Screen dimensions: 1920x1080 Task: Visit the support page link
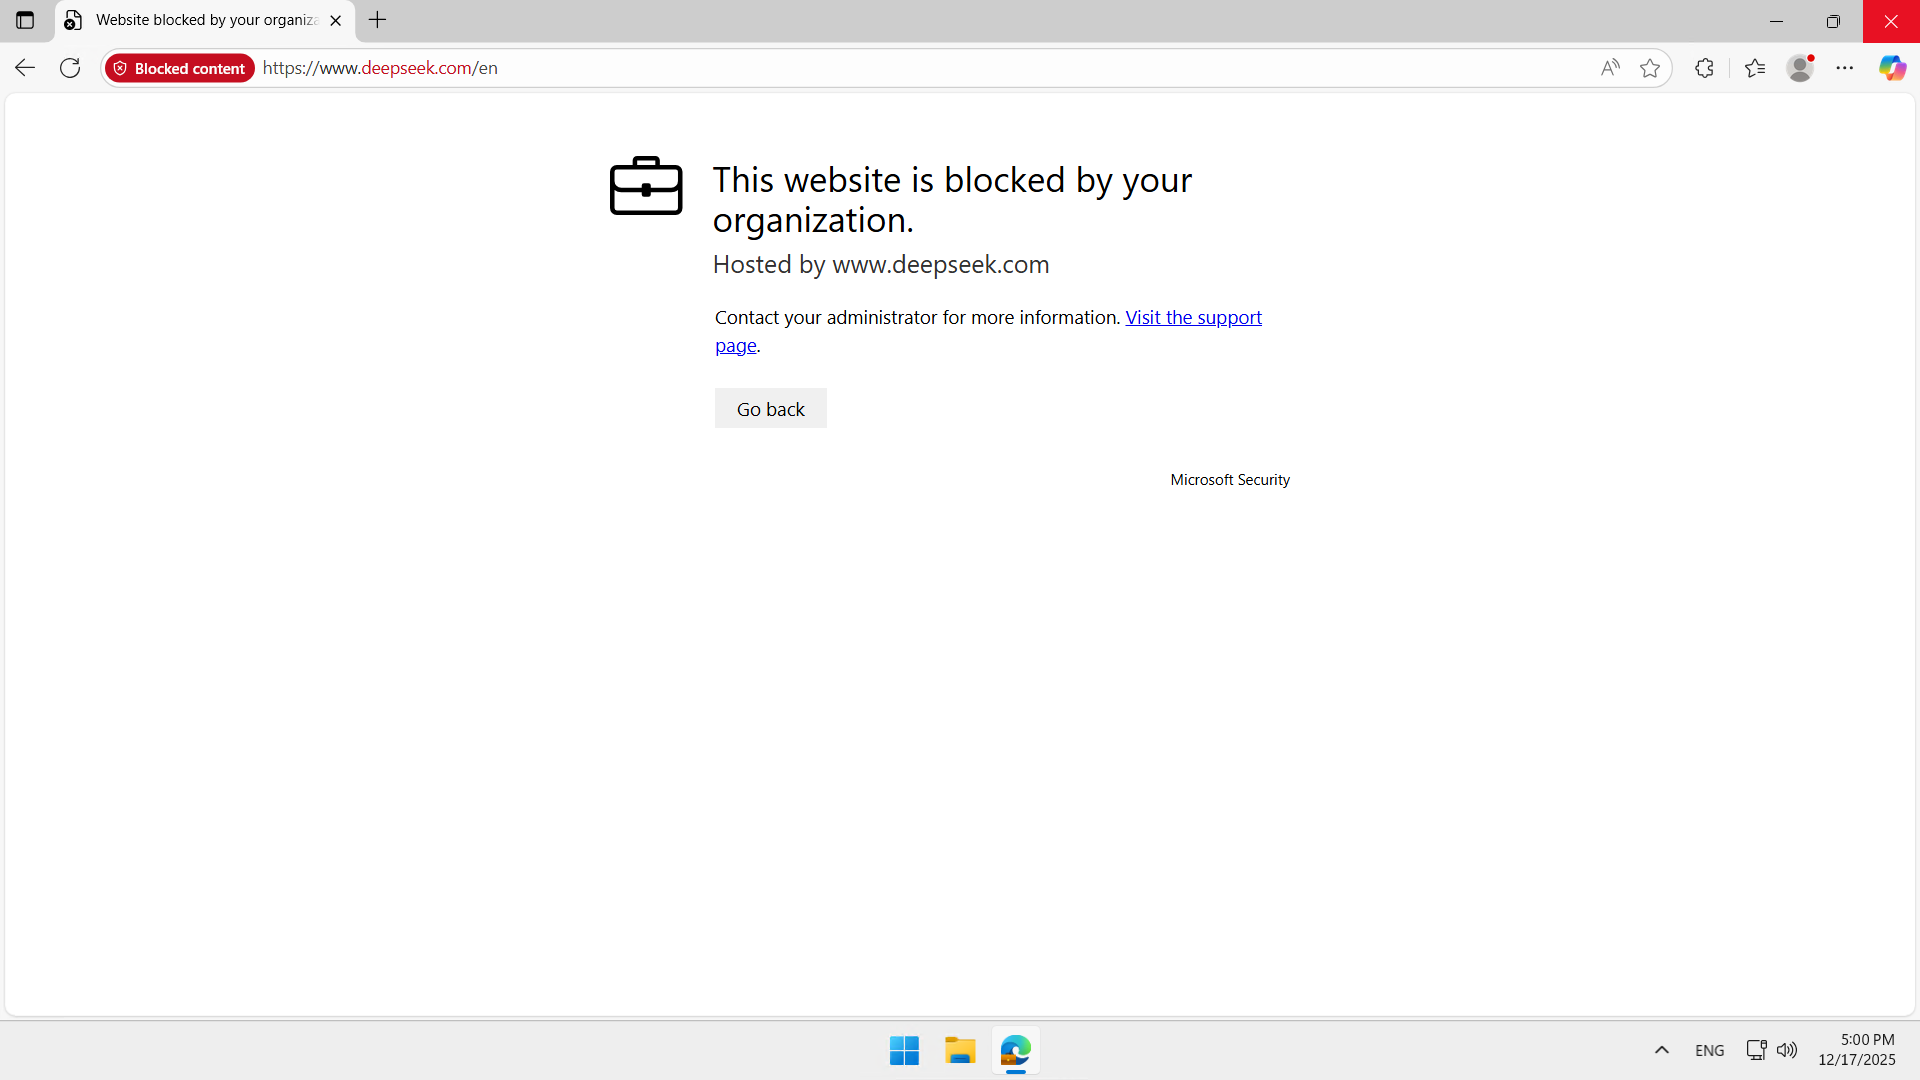(x=1193, y=317)
